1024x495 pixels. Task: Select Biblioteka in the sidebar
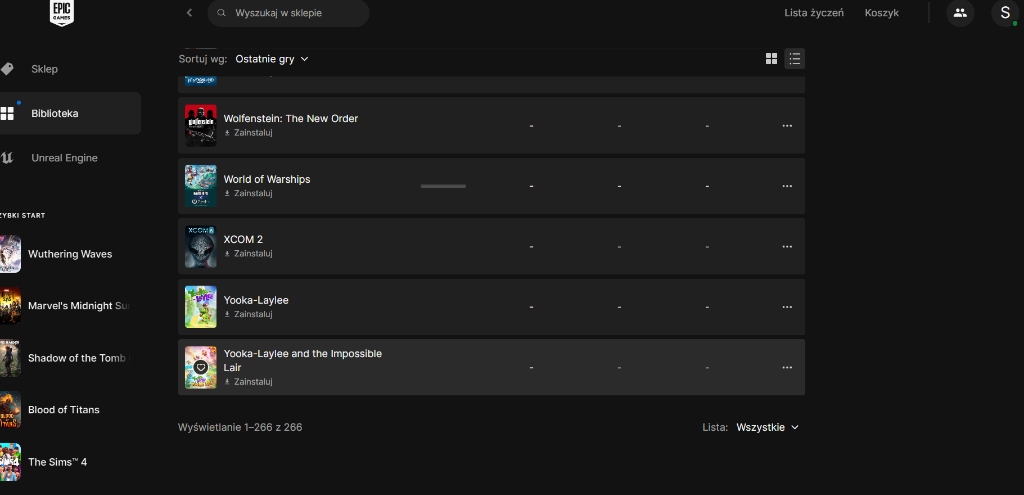[54, 113]
